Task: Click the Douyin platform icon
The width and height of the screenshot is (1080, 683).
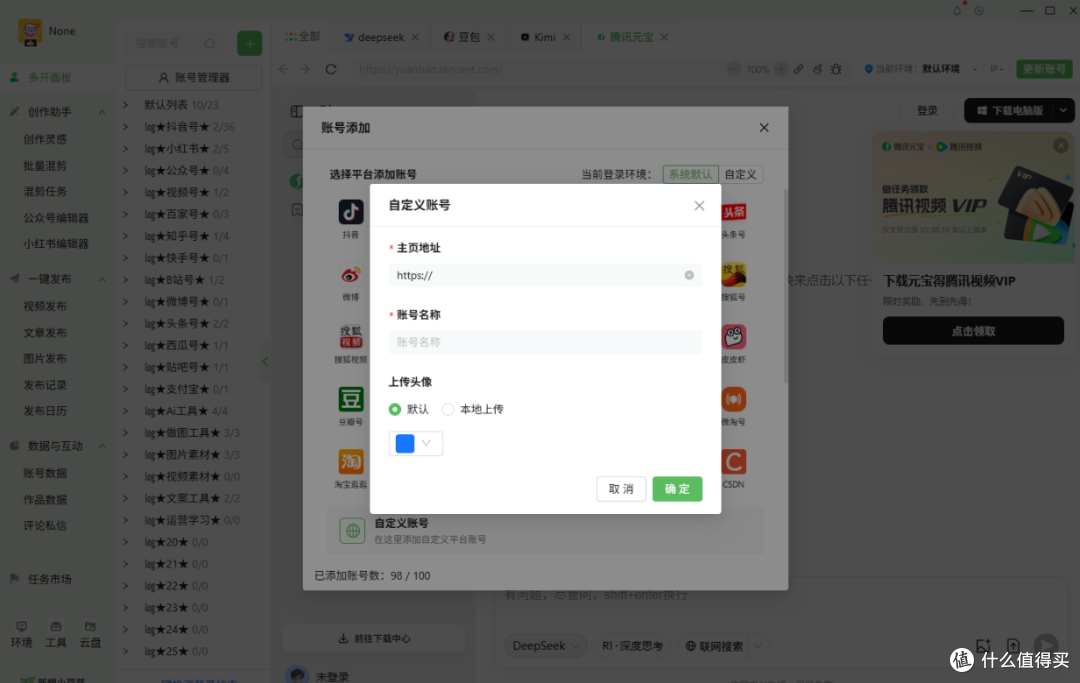Action: (x=351, y=212)
